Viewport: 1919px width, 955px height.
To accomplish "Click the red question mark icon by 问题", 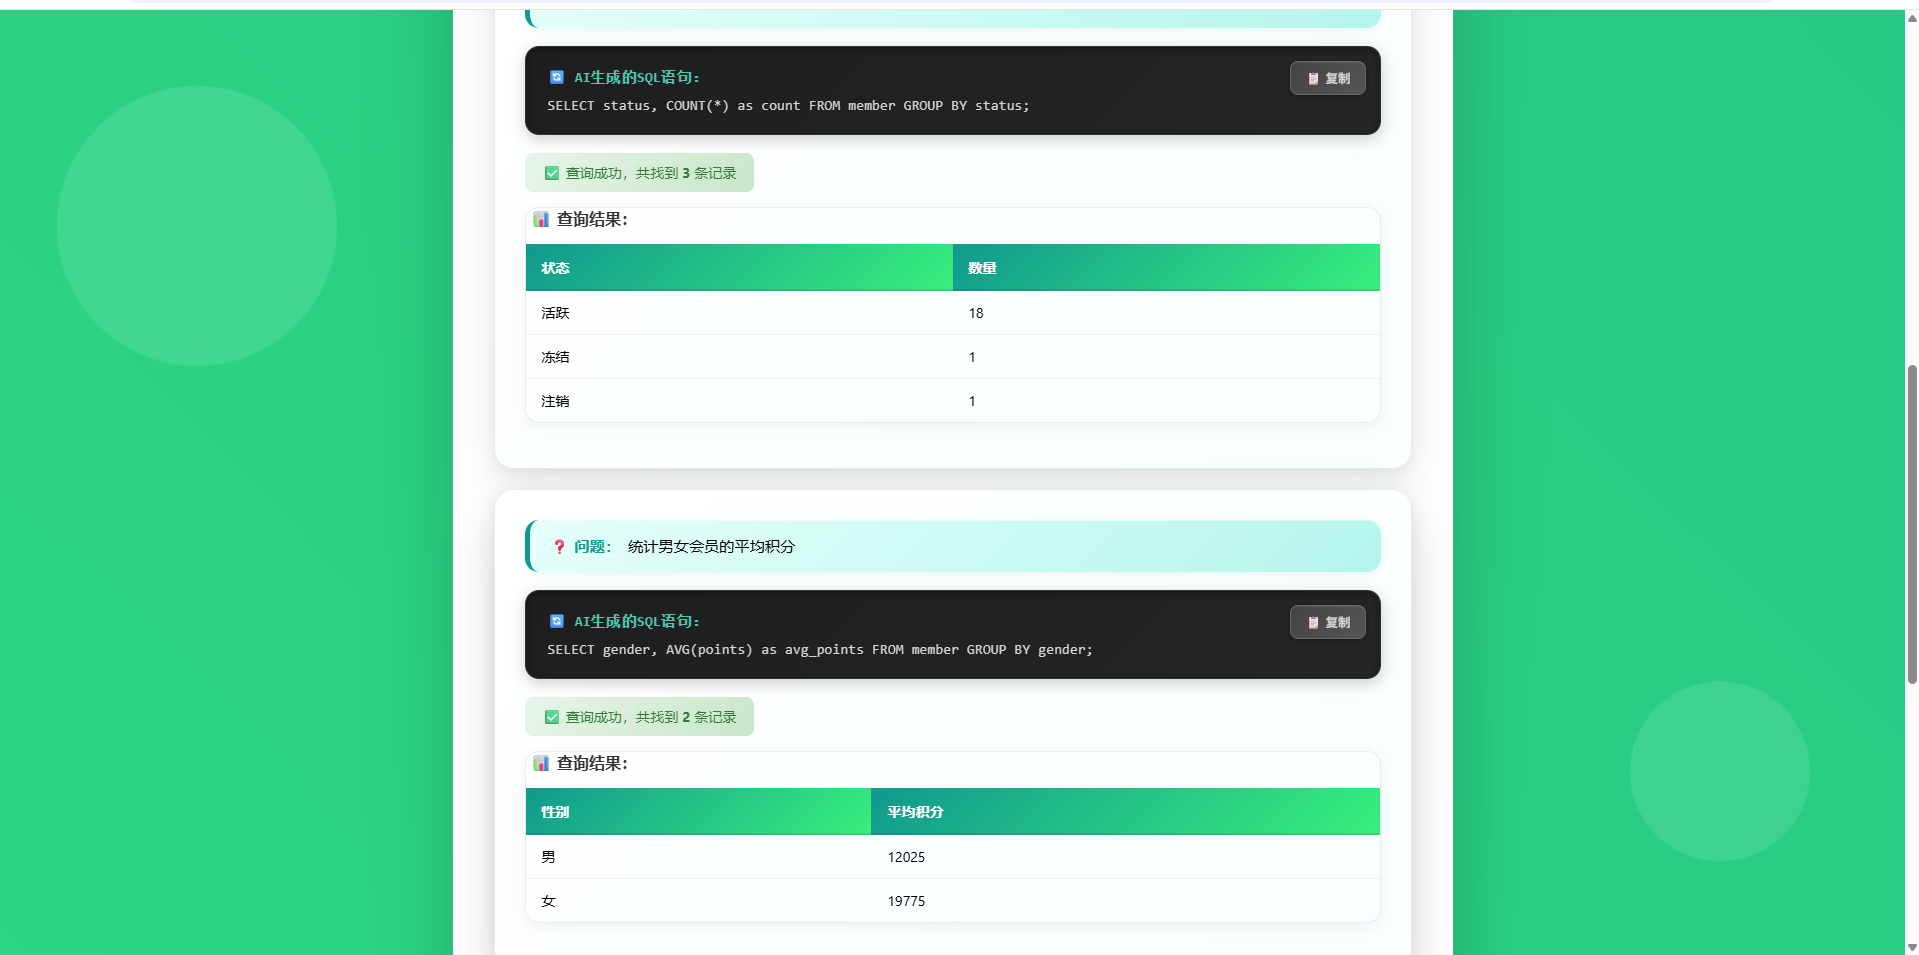I will tap(559, 547).
